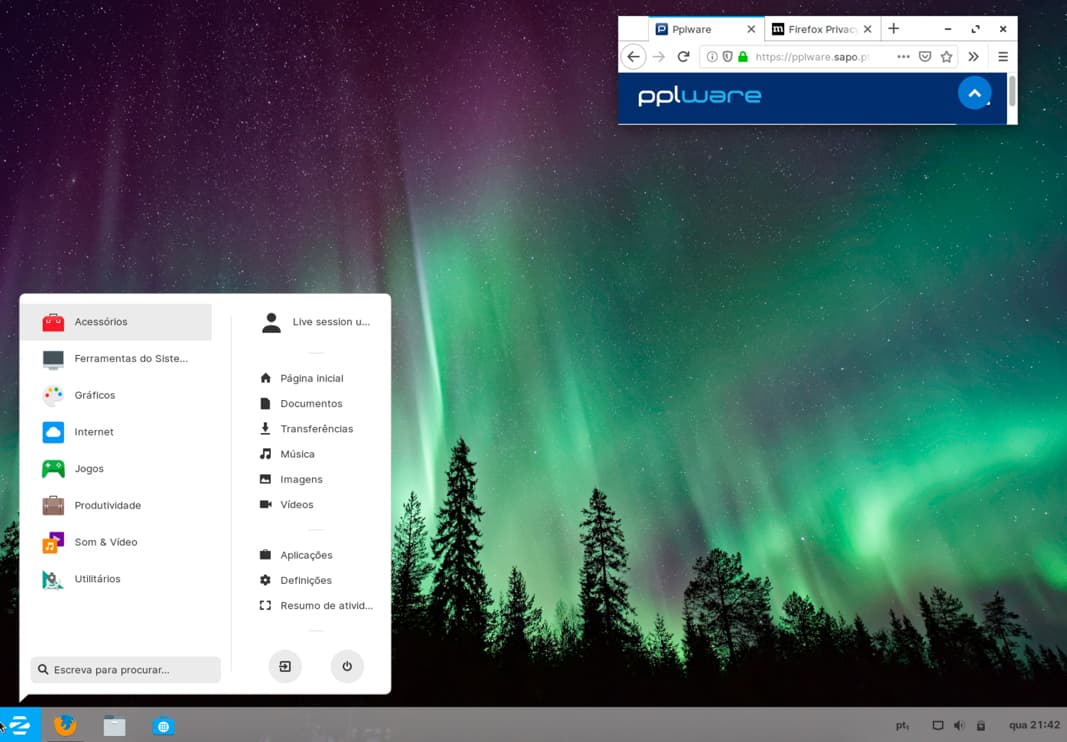This screenshot has height=742, width=1067.
Task: Expand the toolbar overflow chevron
Action: [973, 57]
